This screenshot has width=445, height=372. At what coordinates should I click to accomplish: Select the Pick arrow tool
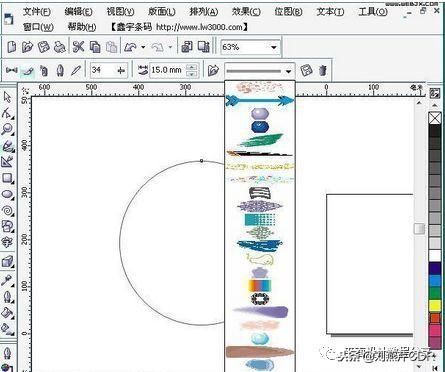tap(7, 97)
